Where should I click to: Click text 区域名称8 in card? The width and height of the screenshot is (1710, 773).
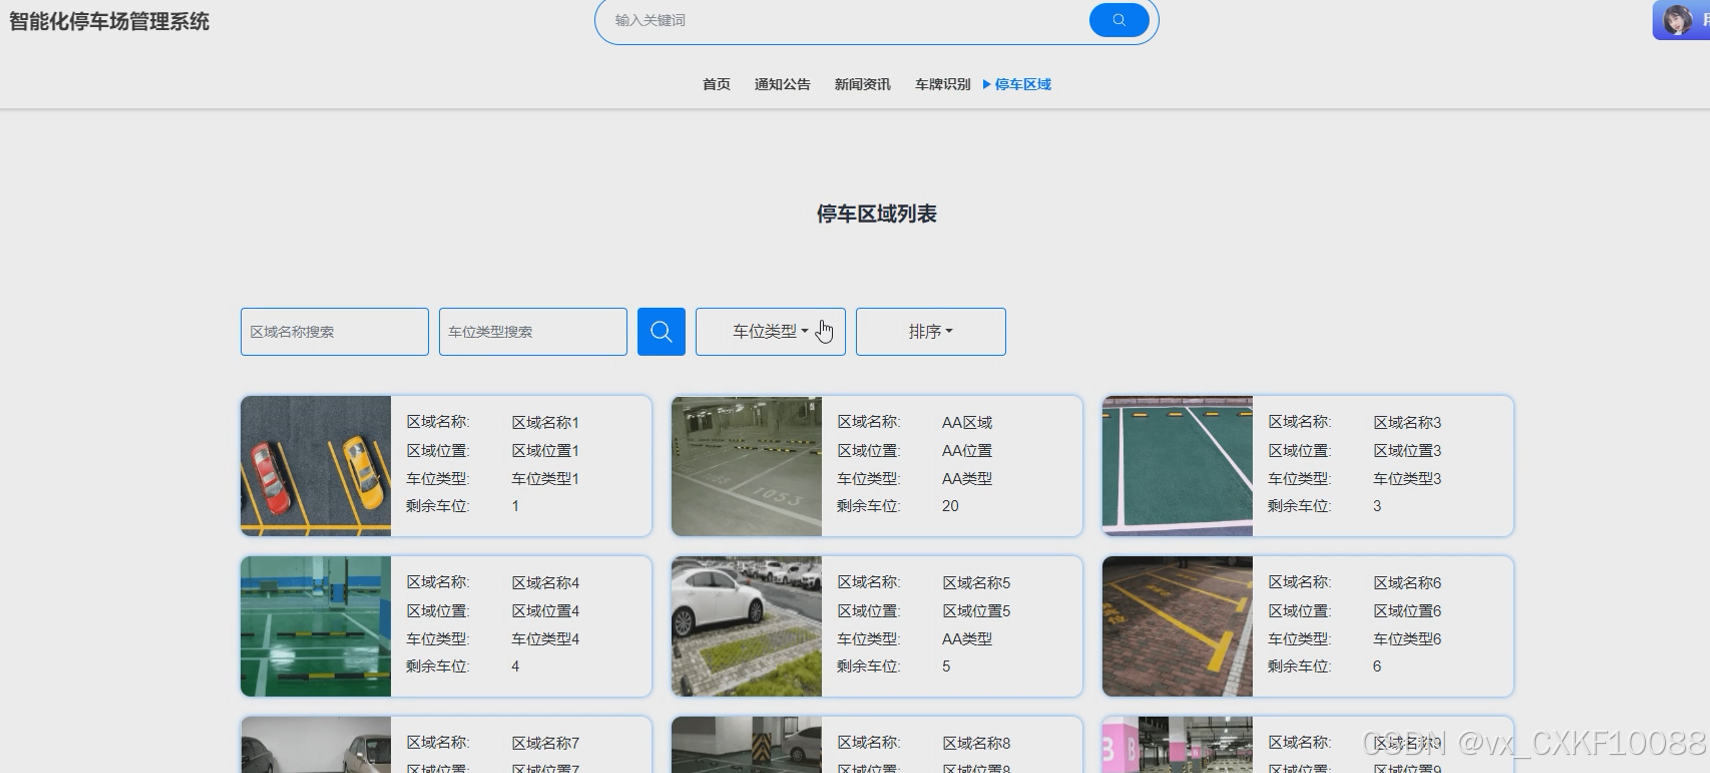click(x=976, y=743)
